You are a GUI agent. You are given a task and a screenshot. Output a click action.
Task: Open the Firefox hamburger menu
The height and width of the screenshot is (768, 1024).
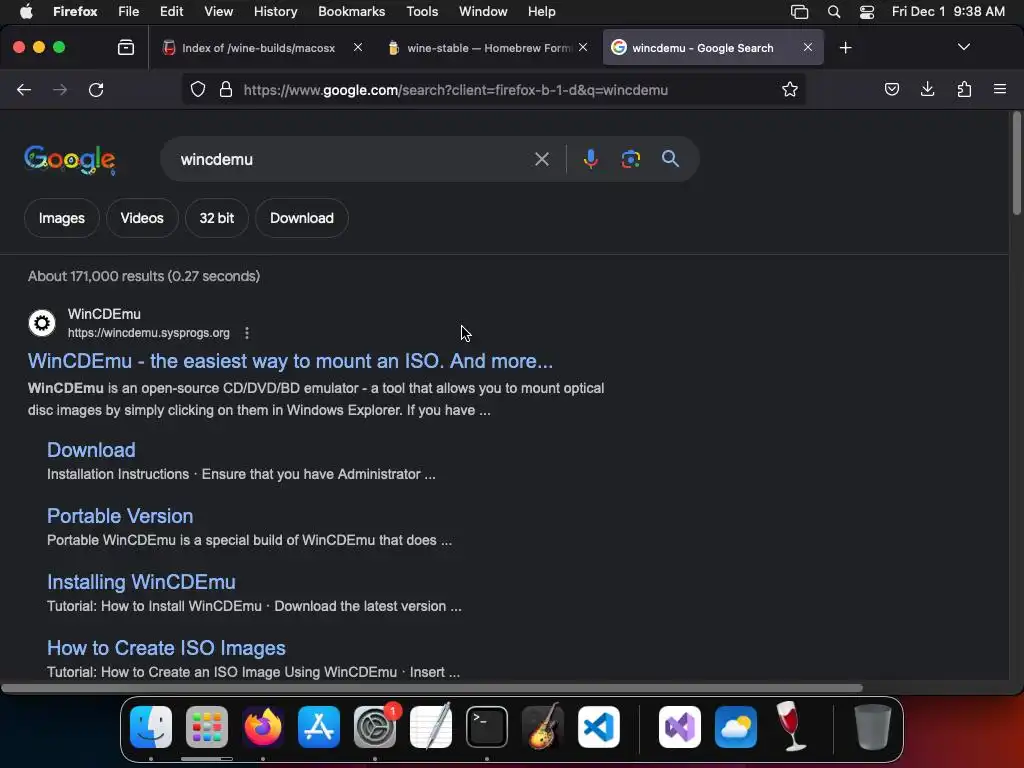pyautogui.click(x=999, y=89)
